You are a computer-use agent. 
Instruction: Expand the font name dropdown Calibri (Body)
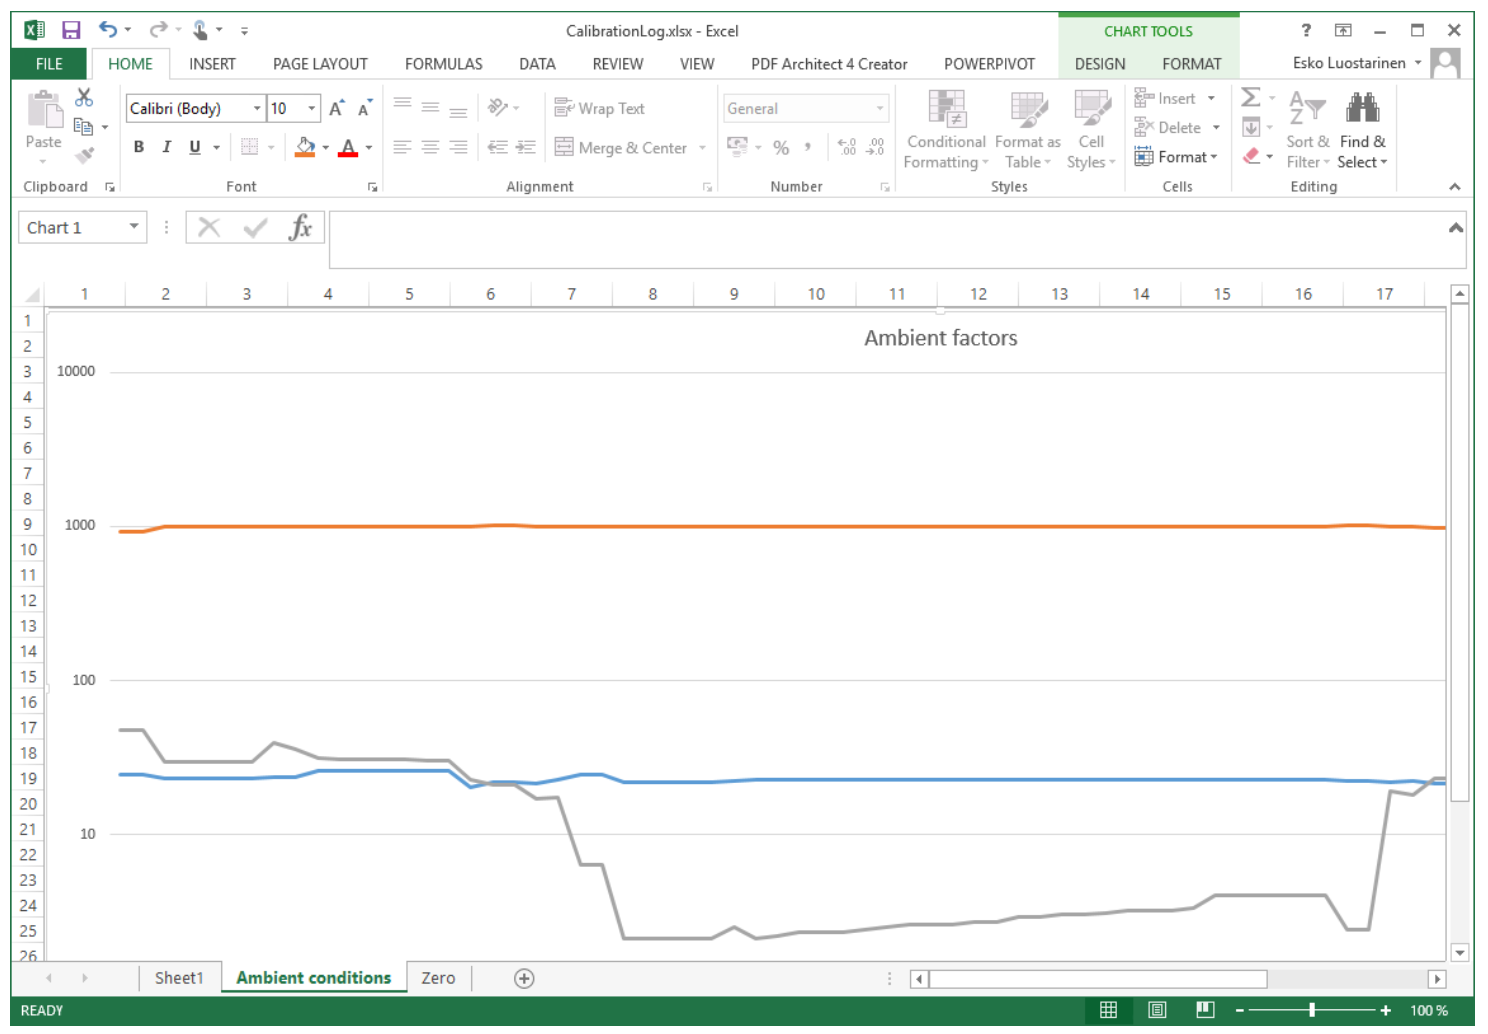tap(257, 108)
